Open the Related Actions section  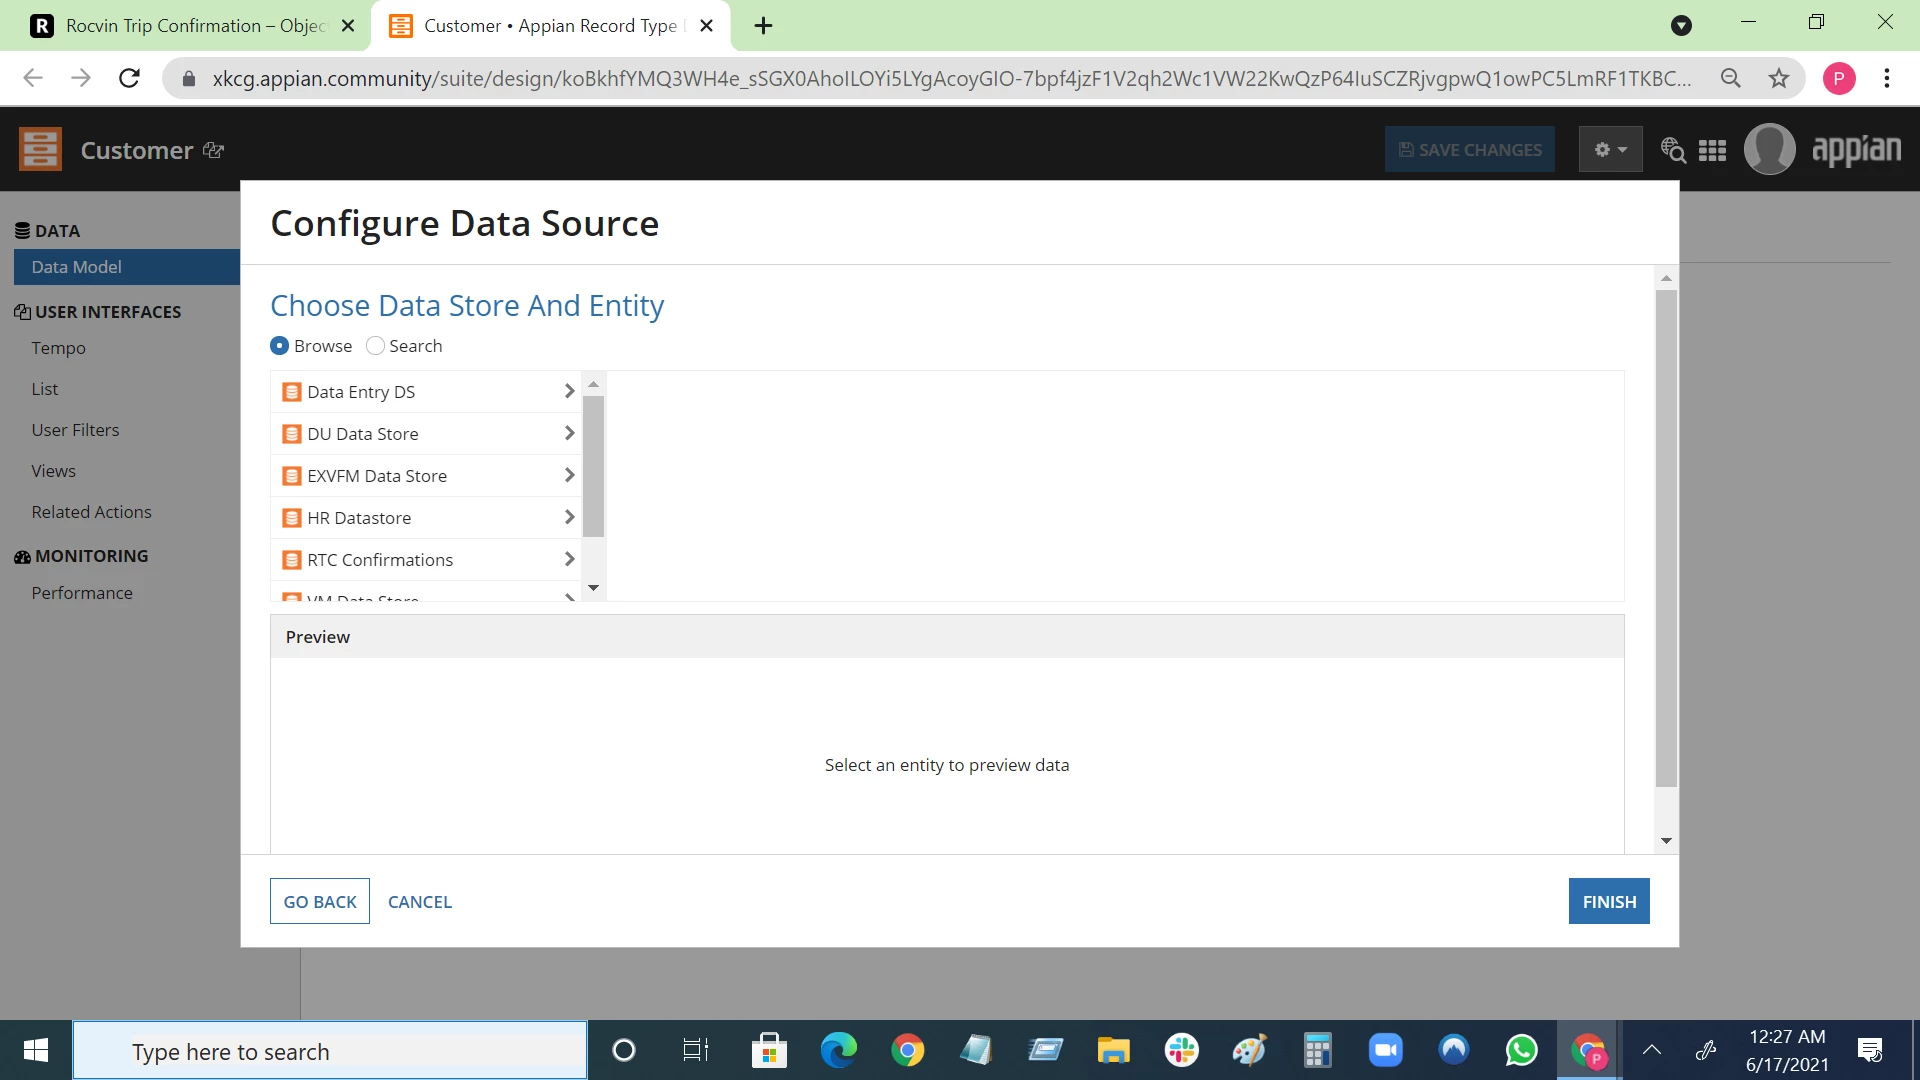tap(91, 512)
